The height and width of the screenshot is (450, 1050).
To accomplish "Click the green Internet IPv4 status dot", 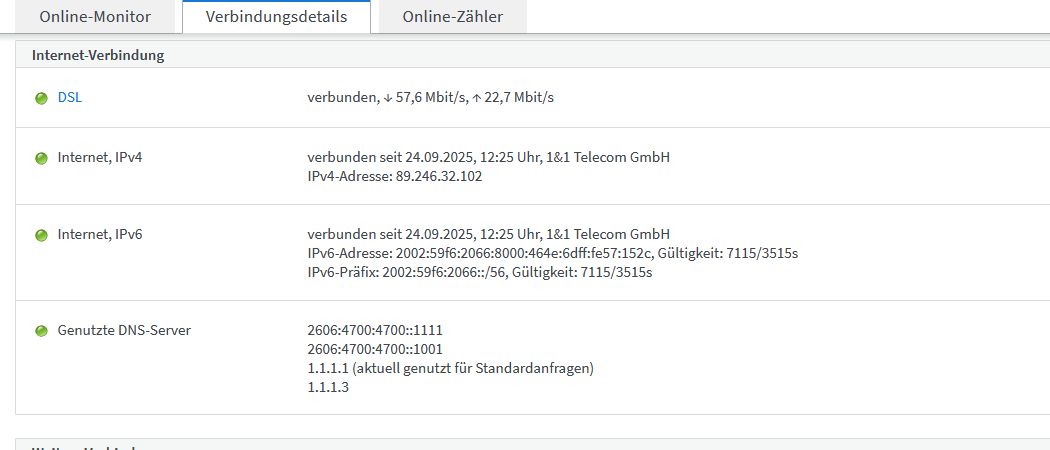I will [42, 158].
